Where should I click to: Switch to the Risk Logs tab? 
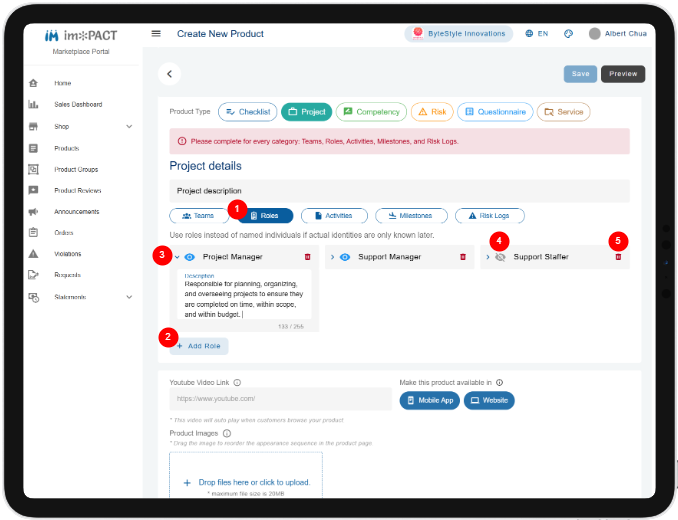(x=490, y=216)
